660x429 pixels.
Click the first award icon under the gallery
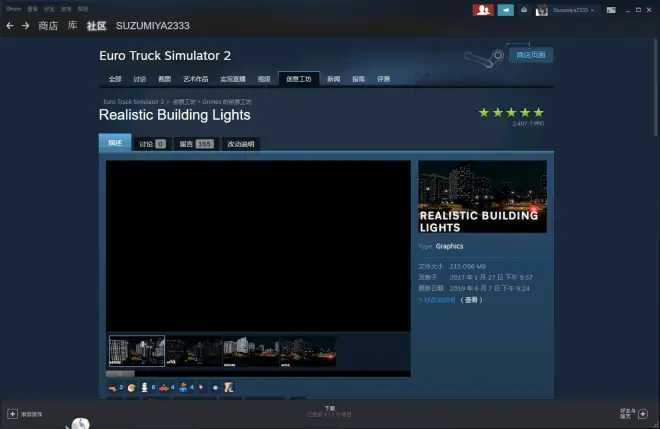pyautogui.click(x=112, y=387)
